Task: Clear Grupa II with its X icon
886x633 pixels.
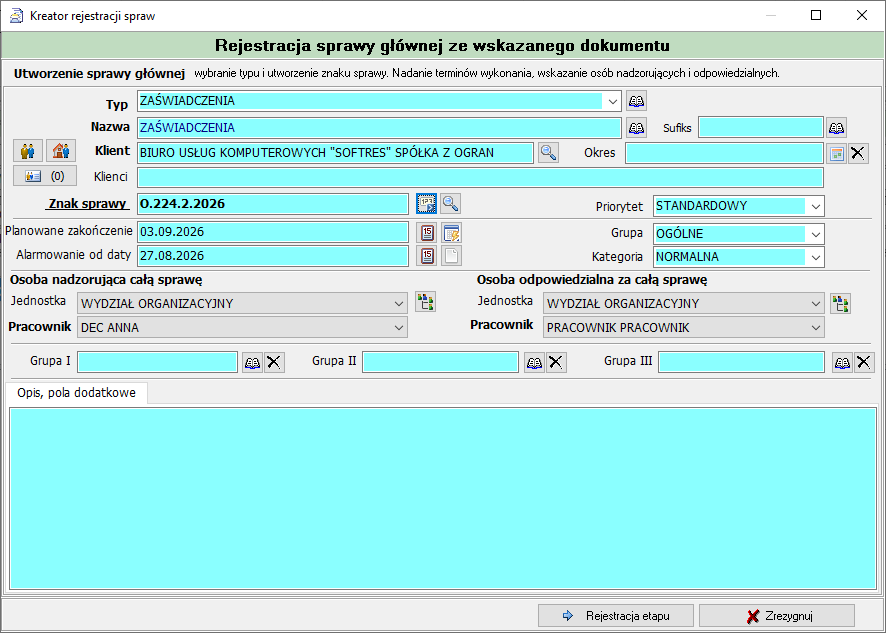Action: tap(556, 362)
